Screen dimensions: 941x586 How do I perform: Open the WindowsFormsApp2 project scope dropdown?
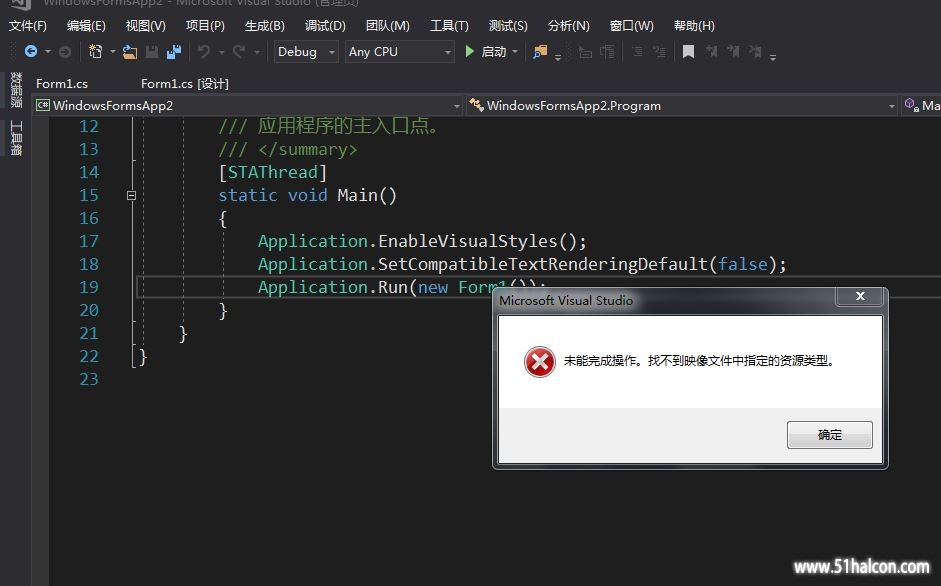pyautogui.click(x=248, y=106)
